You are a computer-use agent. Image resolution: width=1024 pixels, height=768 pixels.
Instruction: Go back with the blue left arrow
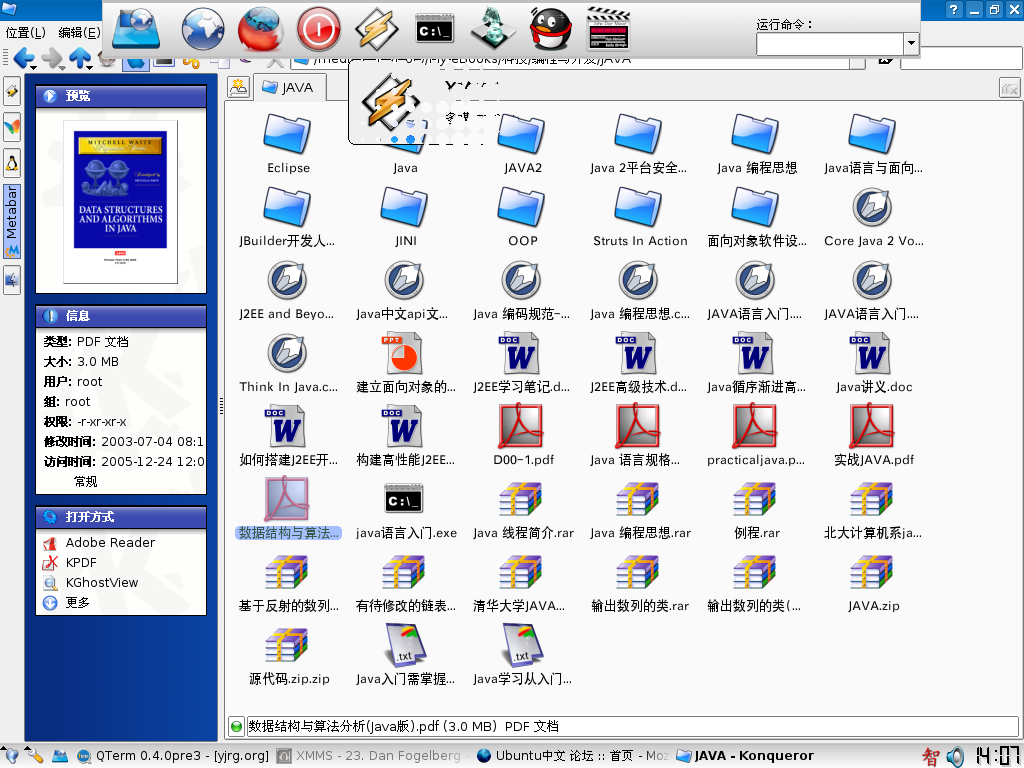click(x=22, y=58)
